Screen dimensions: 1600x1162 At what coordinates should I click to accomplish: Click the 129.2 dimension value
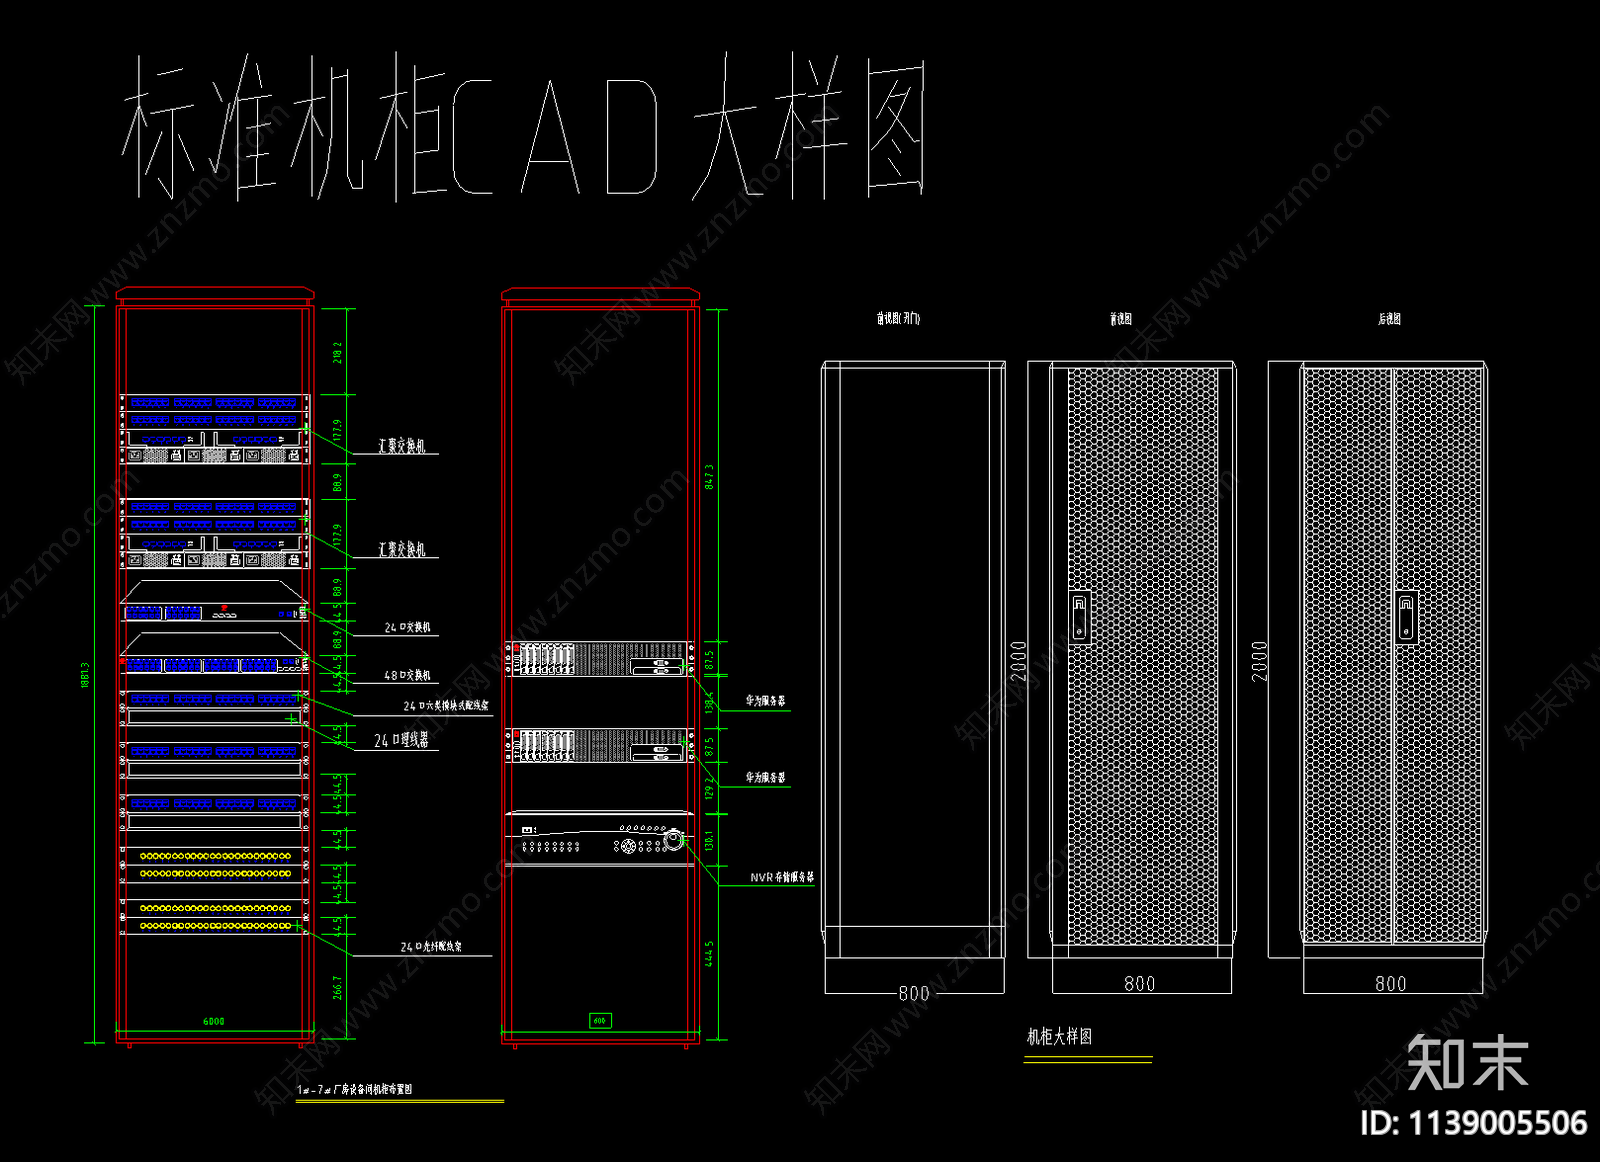[x=709, y=788]
